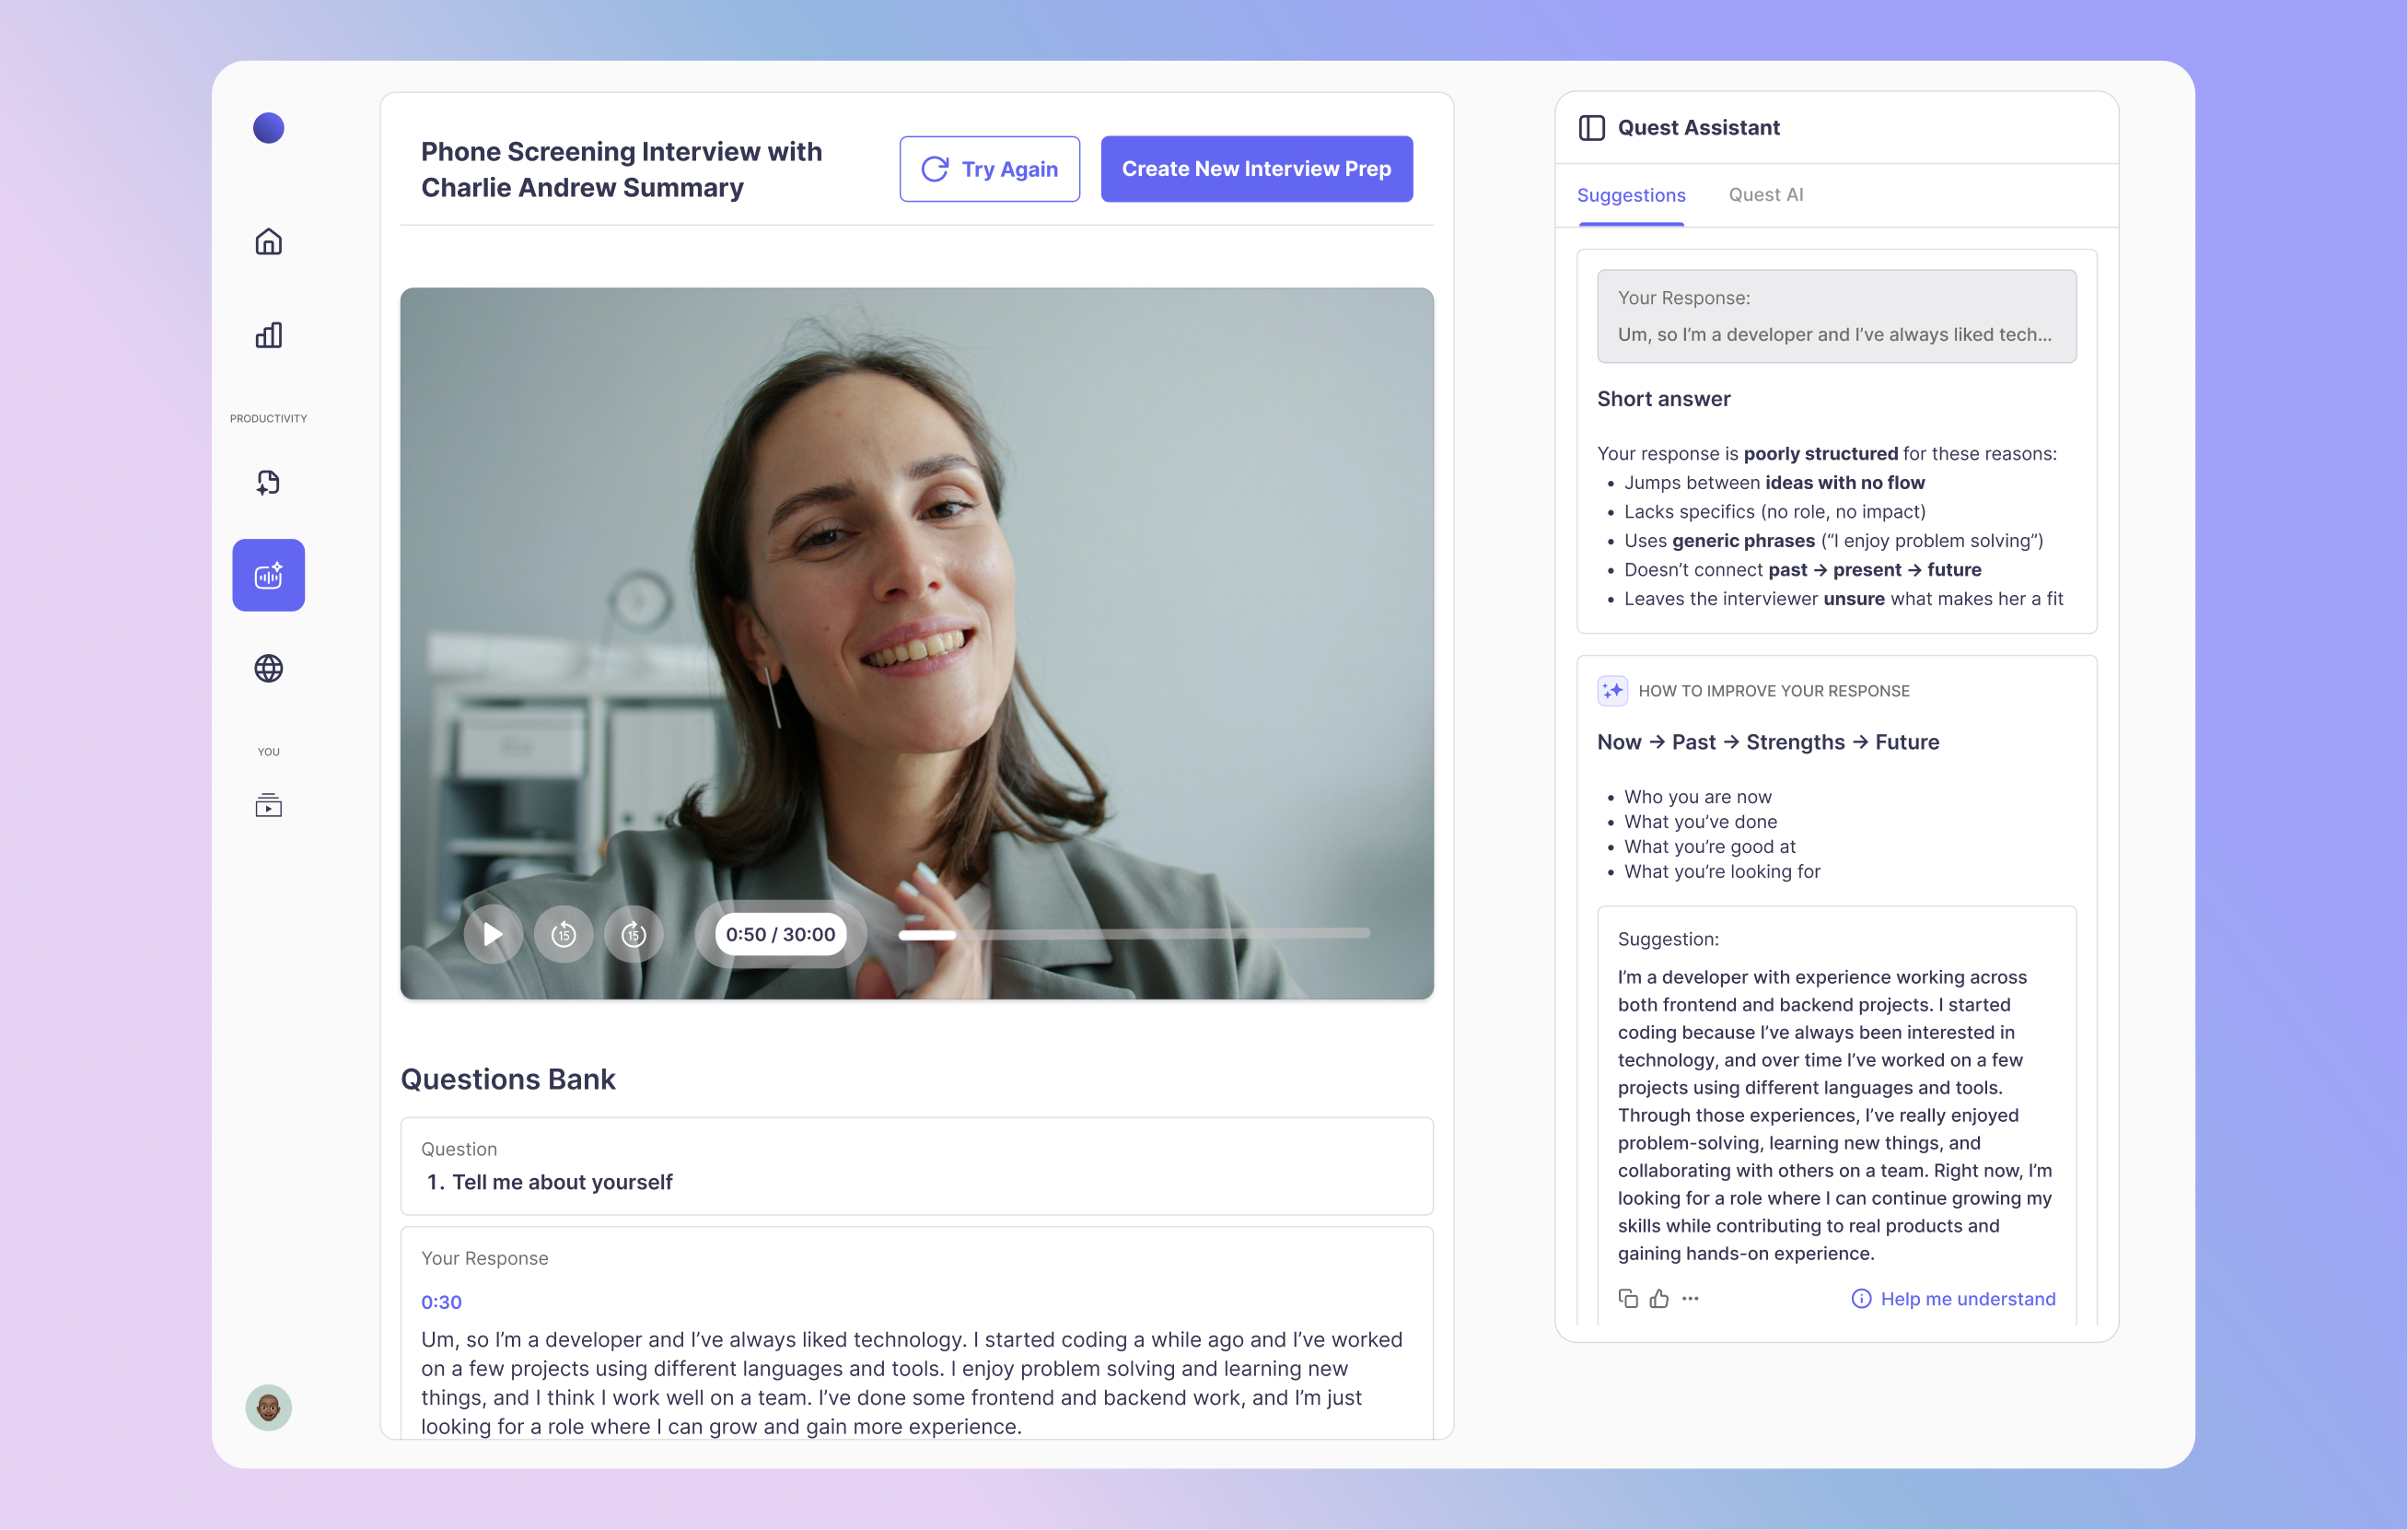2408x1530 pixels.
Task: Open the more options ellipsis under suggestion
Action: (x=1690, y=1298)
